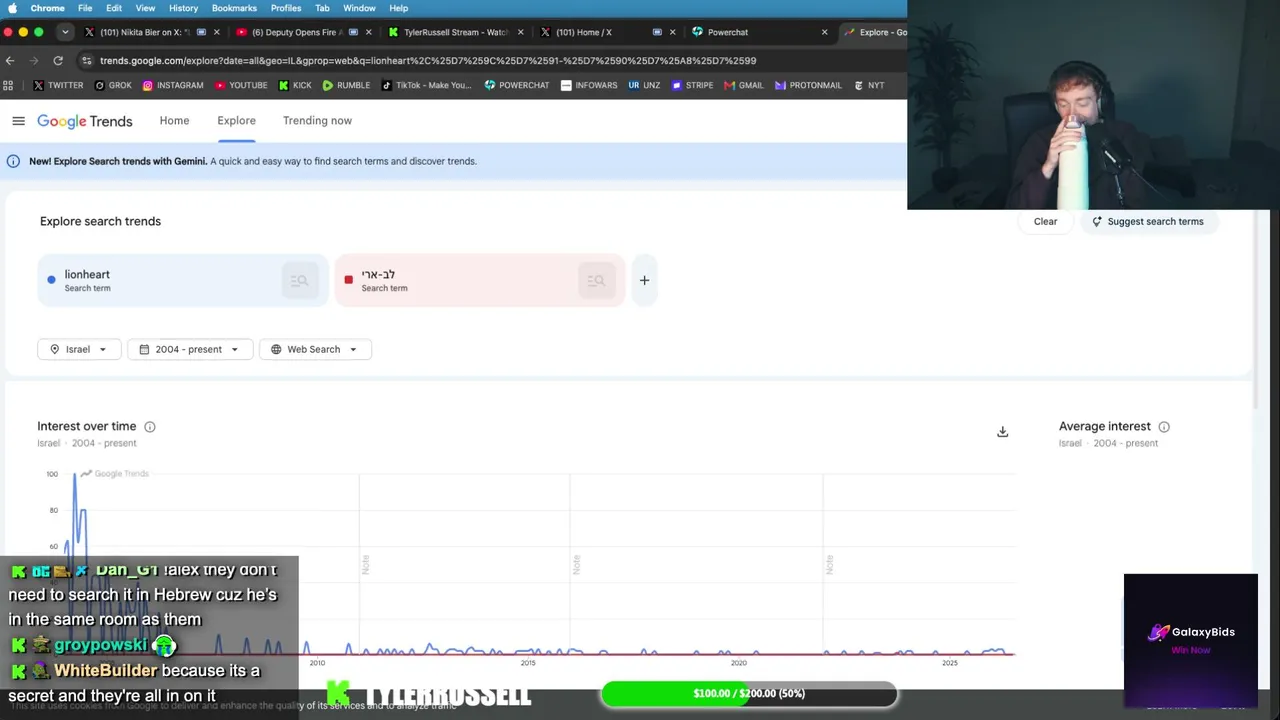Click the info icon in the Gemini banner
1280x720 pixels.
click(x=13, y=161)
